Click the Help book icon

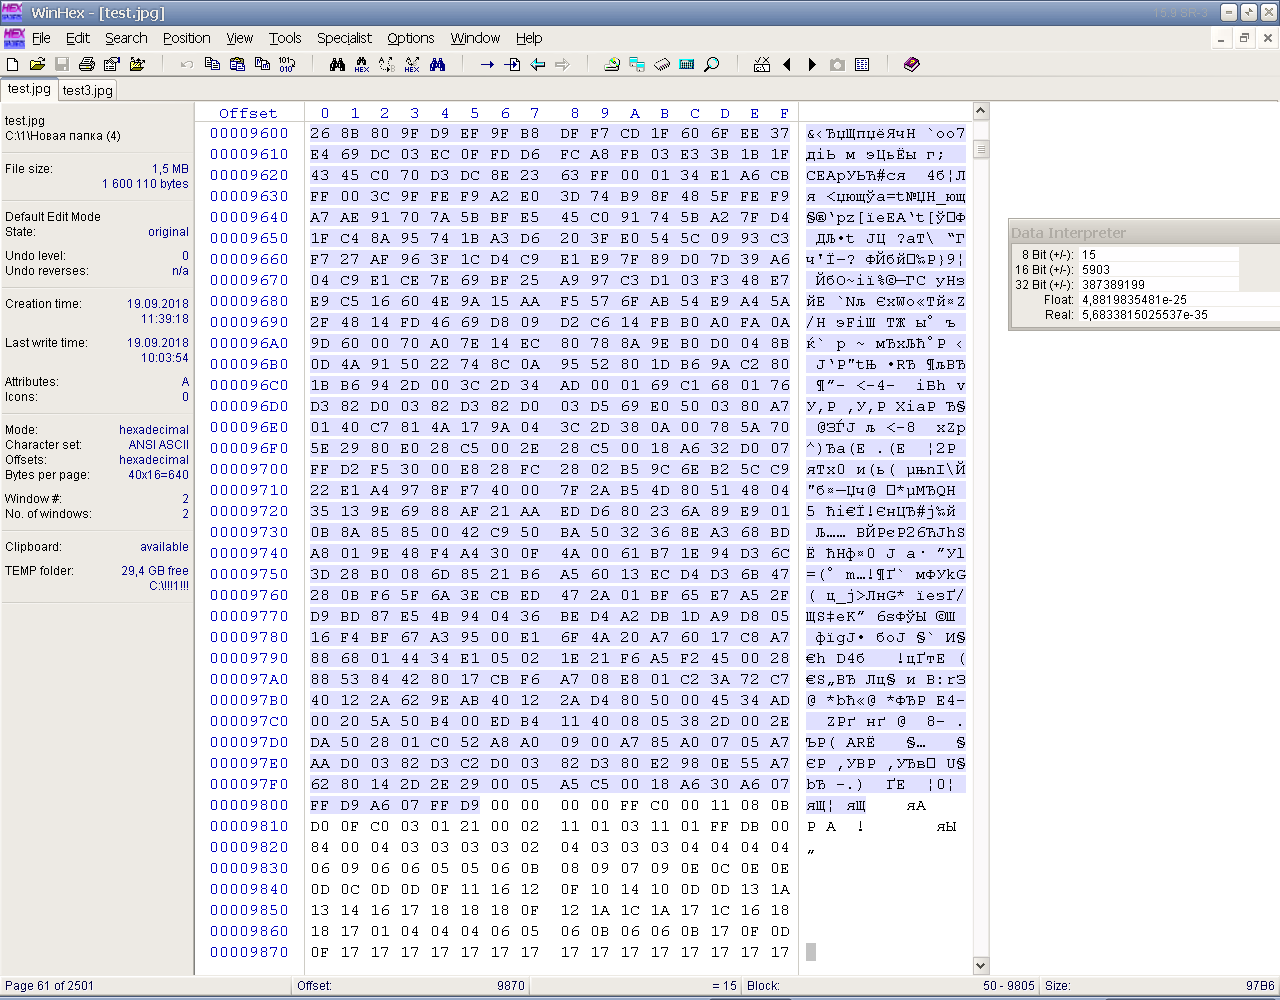click(x=912, y=64)
